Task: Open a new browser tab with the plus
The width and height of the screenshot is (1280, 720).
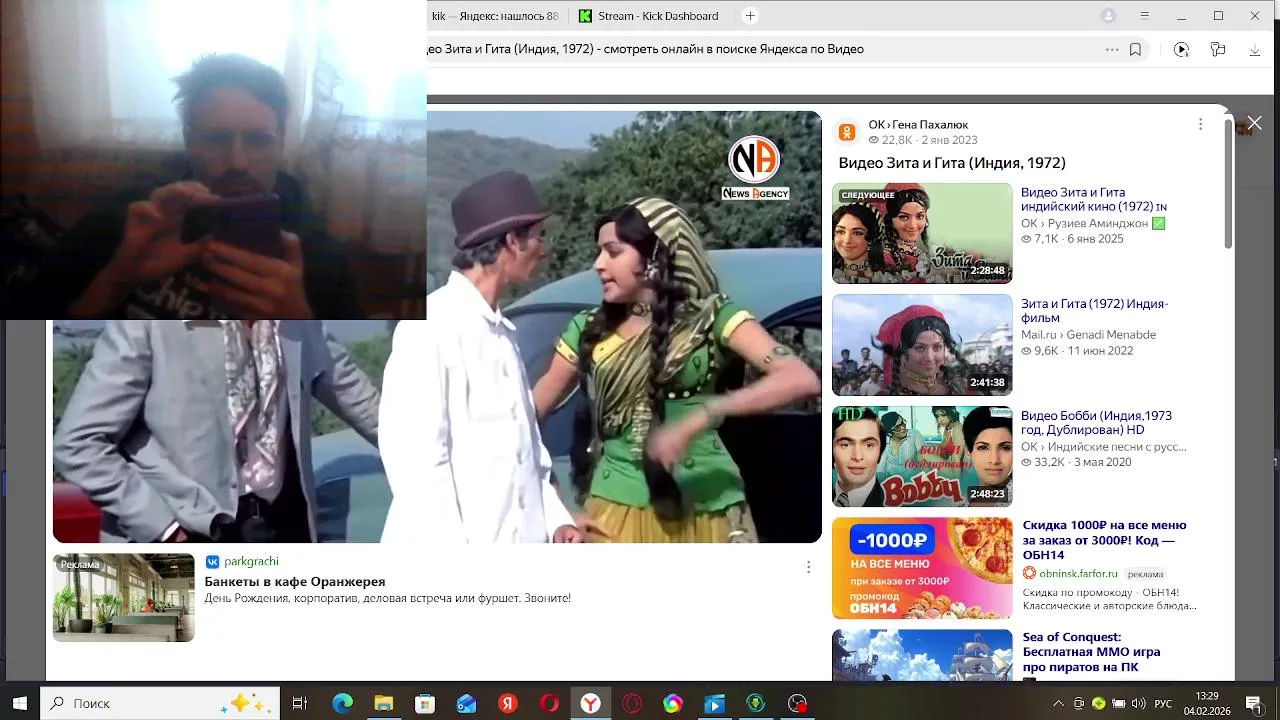Action: click(750, 16)
